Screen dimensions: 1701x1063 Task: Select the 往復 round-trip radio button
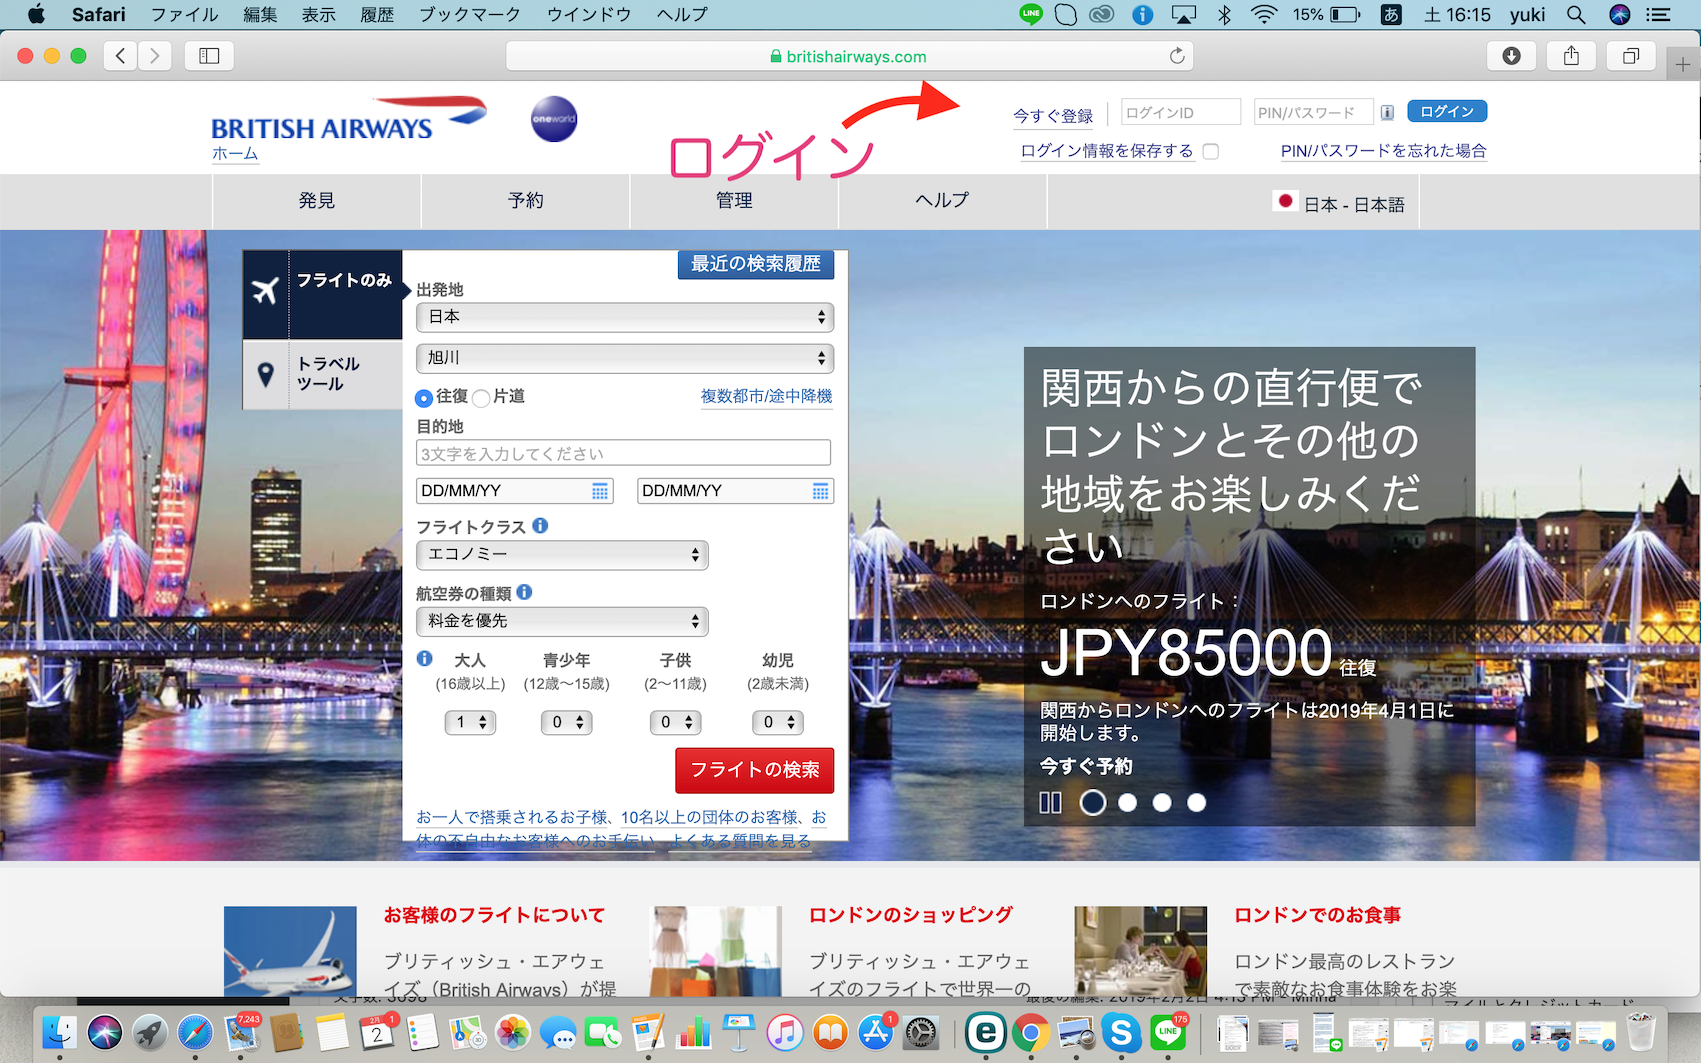pos(424,398)
